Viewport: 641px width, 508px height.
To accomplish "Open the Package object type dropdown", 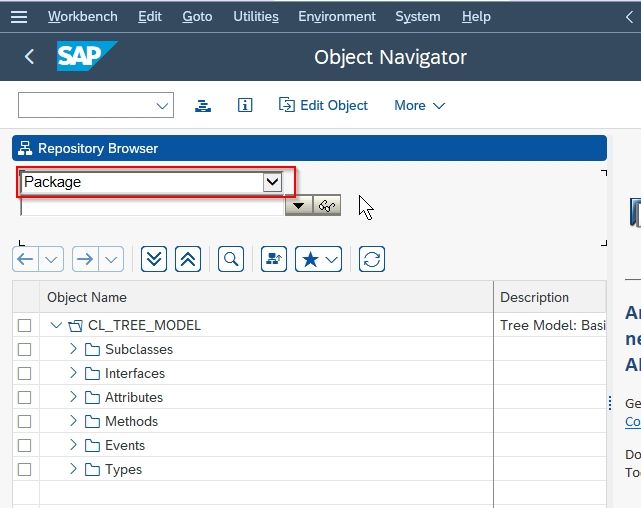I will 272,182.
